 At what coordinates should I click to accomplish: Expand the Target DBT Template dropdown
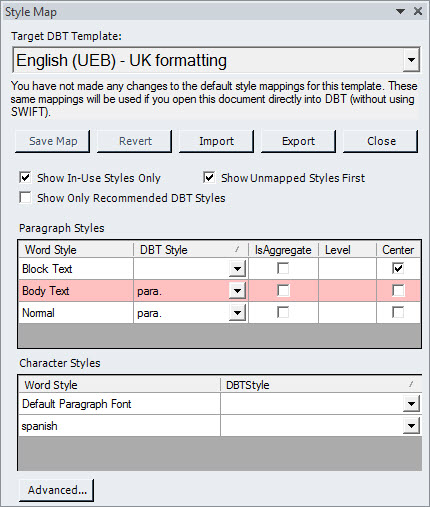click(x=411, y=60)
